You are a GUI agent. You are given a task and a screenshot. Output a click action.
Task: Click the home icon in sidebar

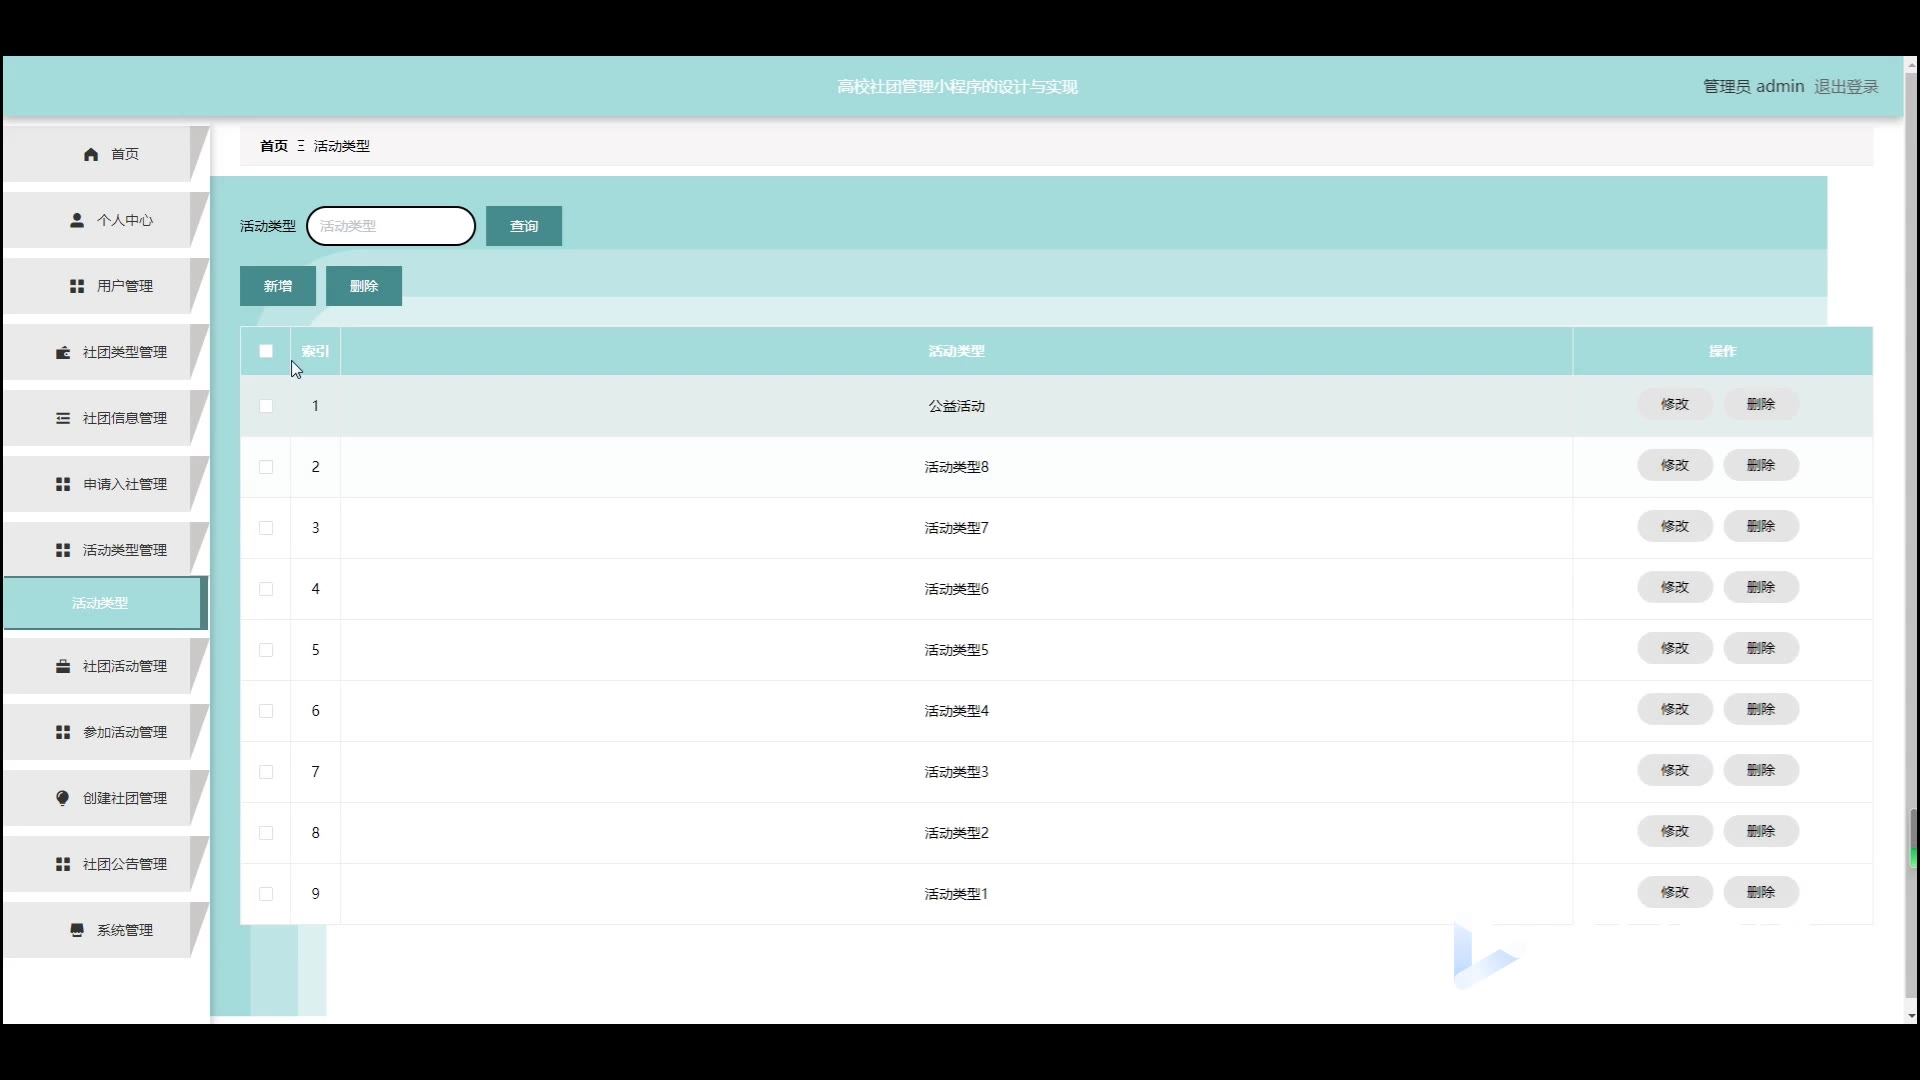click(91, 154)
